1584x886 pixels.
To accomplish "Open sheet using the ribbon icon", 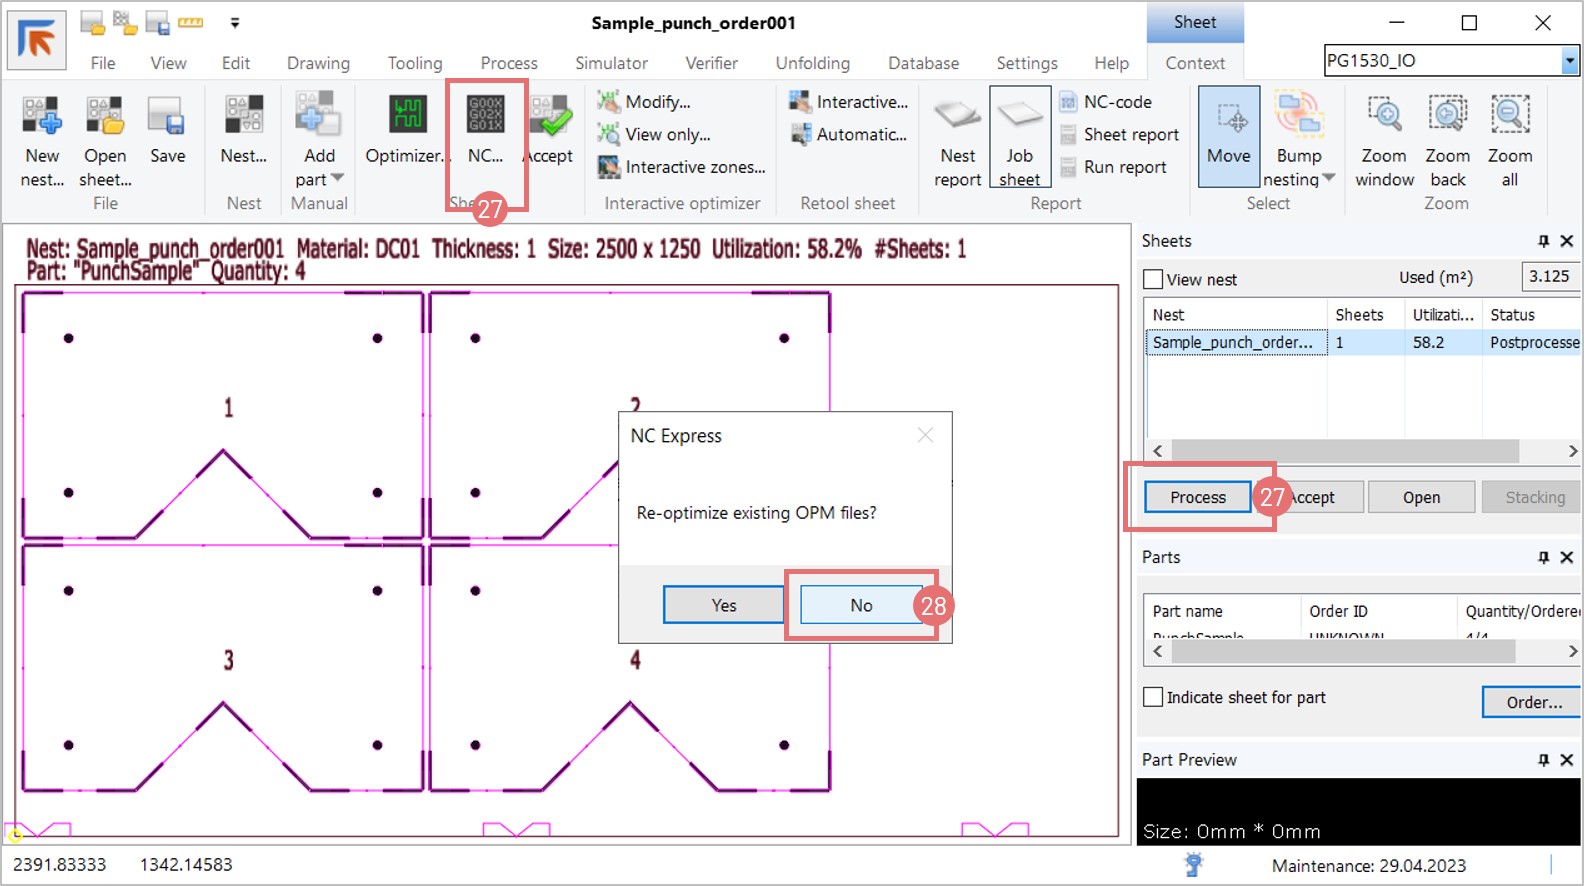I will [105, 118].
